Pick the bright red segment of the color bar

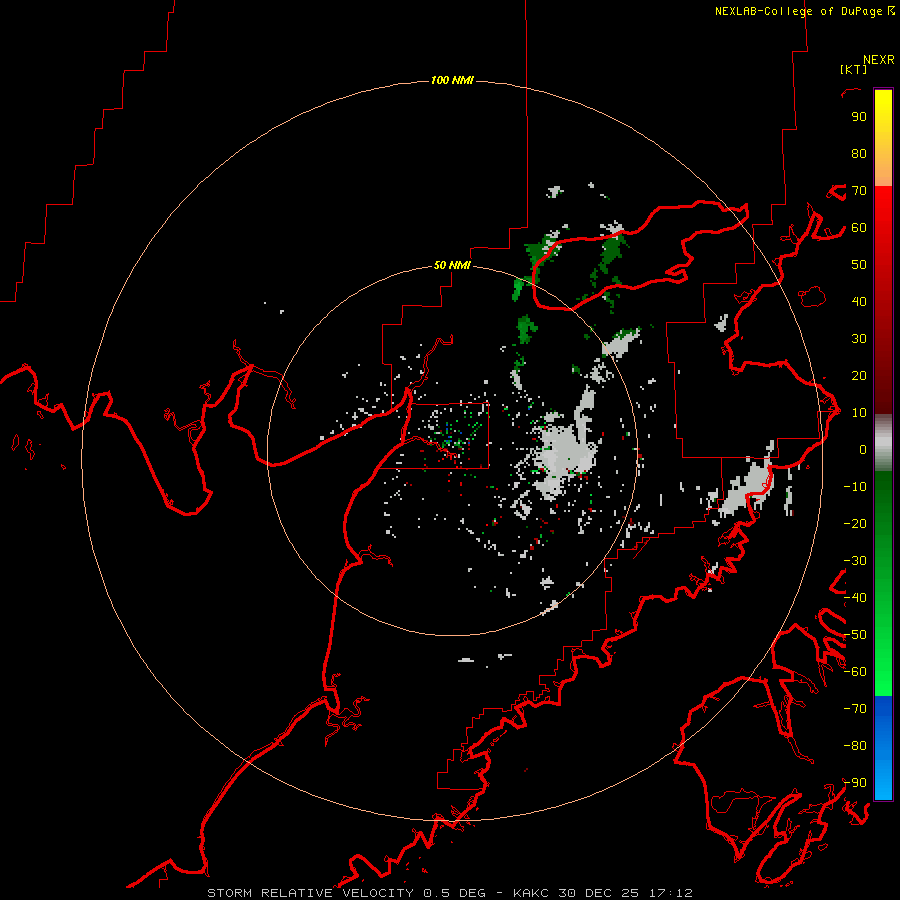tap(883, 212)
